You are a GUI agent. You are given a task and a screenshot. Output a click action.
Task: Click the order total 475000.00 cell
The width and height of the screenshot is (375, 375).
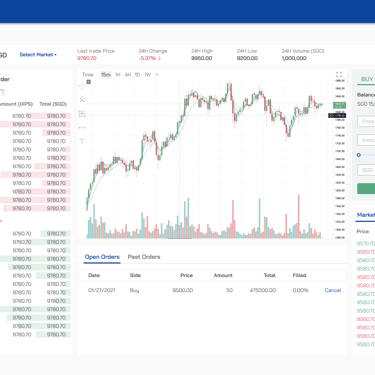point(263,290)
